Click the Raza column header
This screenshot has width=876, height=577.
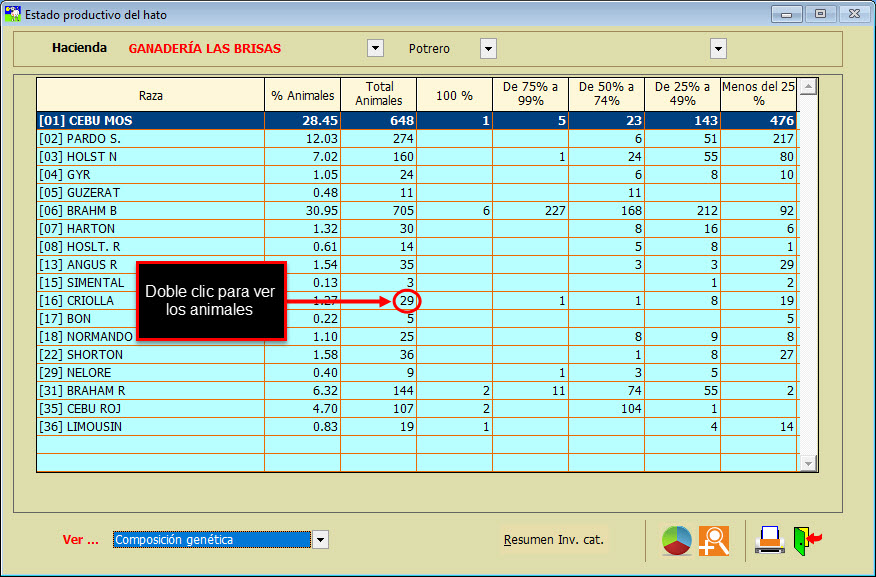pos(151,95)
